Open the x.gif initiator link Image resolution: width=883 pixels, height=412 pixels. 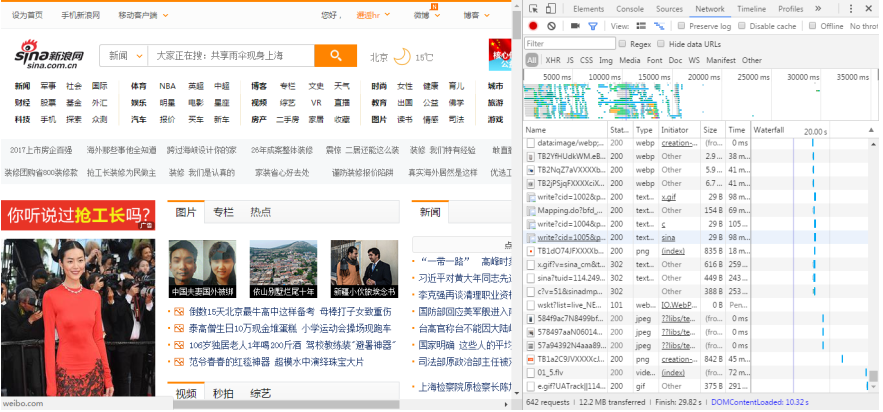[668, 197]
